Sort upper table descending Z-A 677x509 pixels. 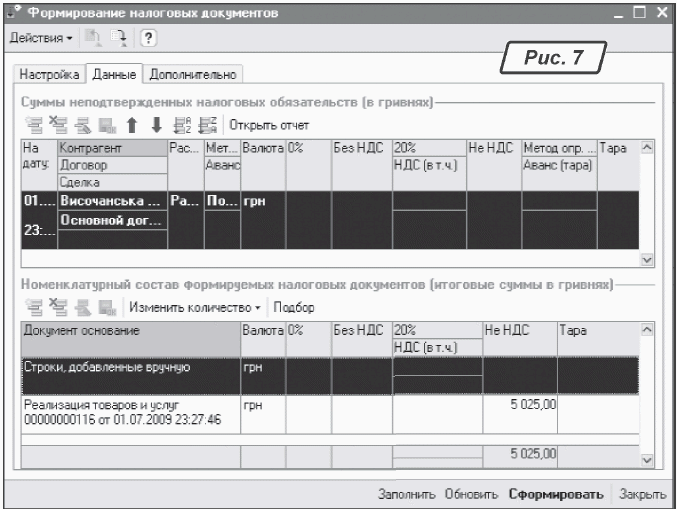click(207, 125)
